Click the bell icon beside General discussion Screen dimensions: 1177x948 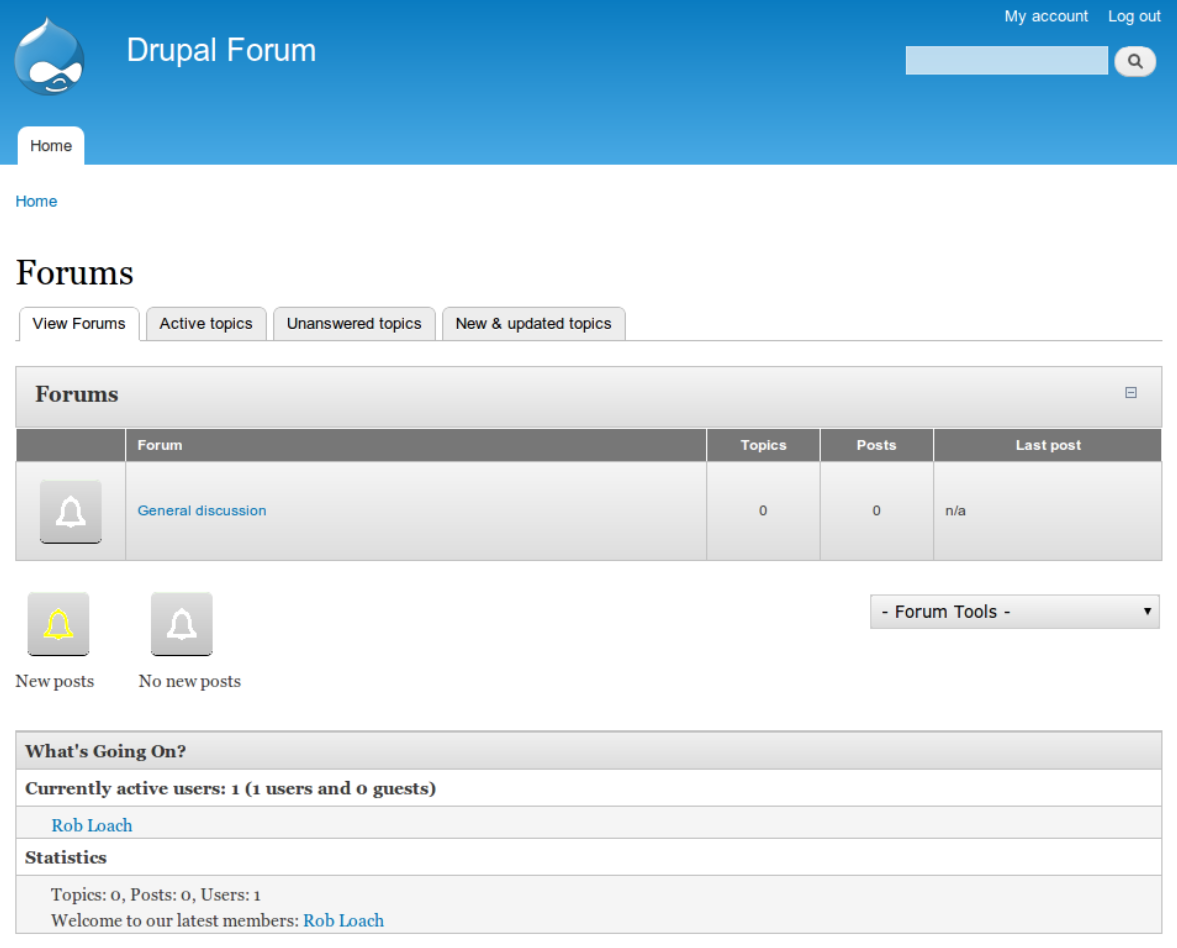[x=70, y=511]
